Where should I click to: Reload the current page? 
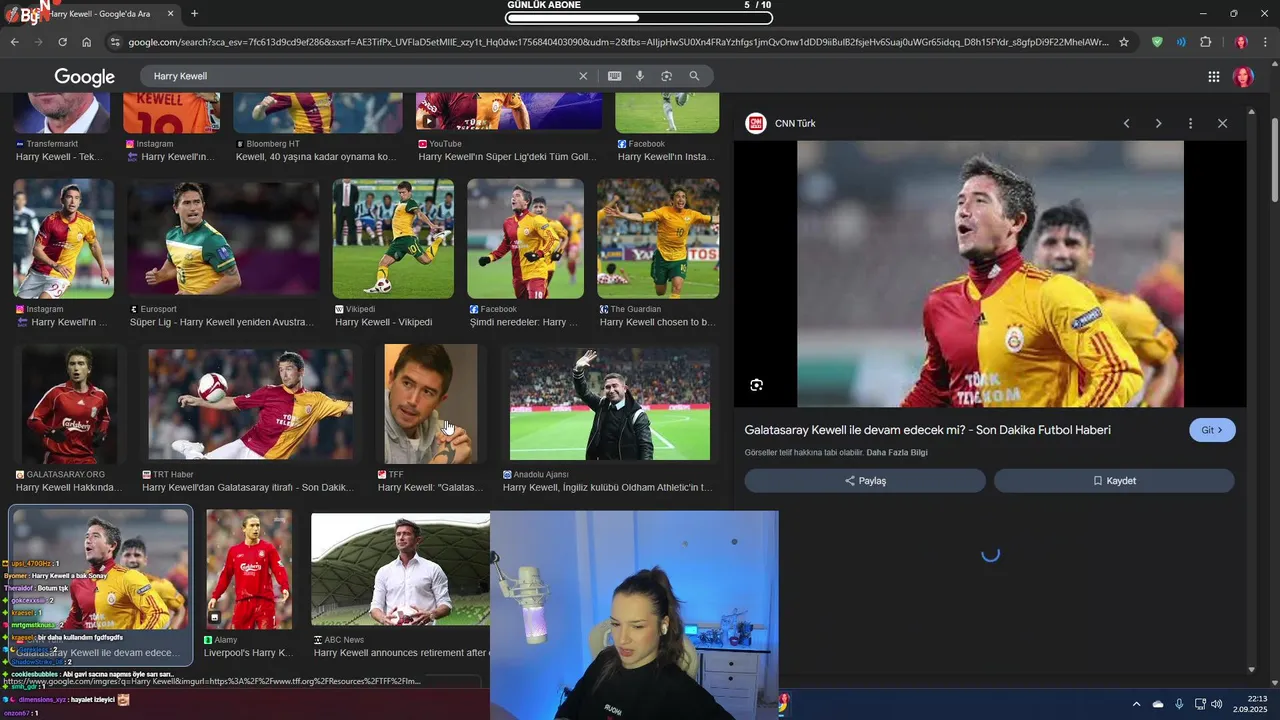tap(62, 42)
